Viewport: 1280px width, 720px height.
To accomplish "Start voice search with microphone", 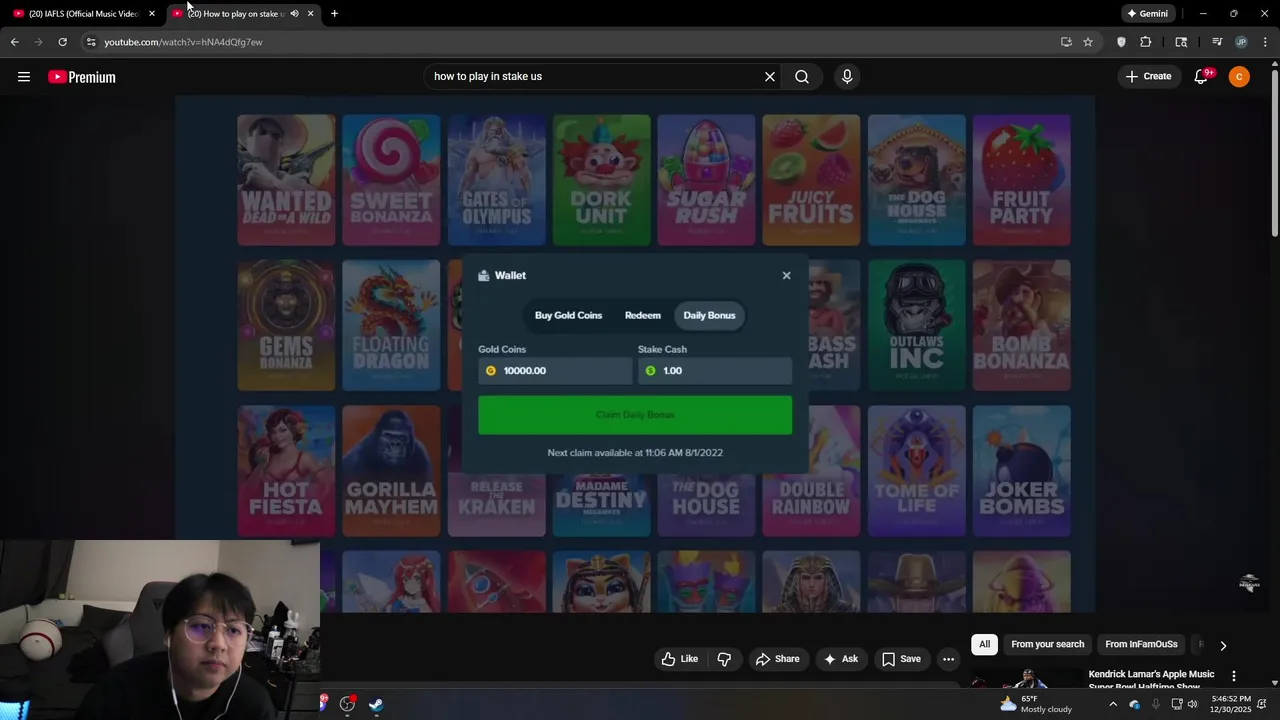I will click(847, 77).
